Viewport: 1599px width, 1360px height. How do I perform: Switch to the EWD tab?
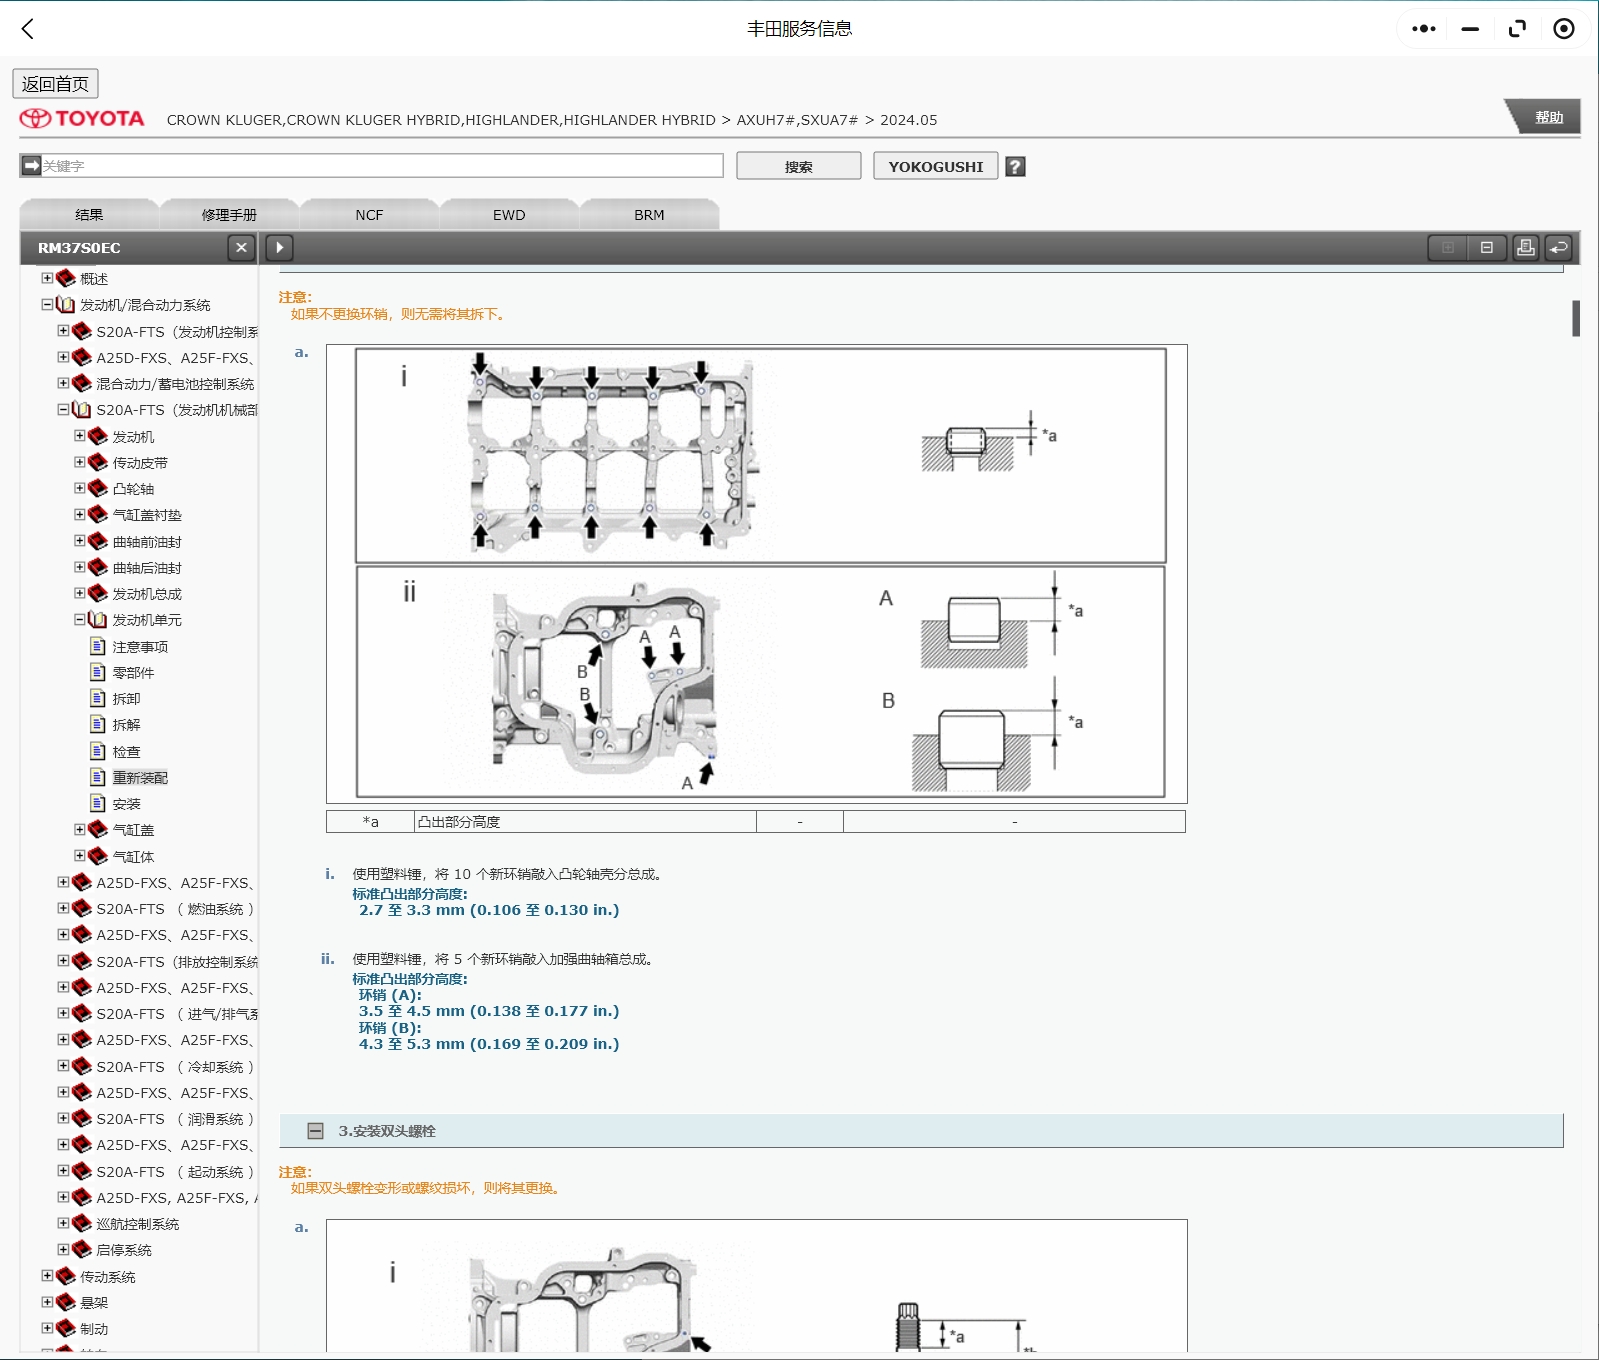coord(508,215)
